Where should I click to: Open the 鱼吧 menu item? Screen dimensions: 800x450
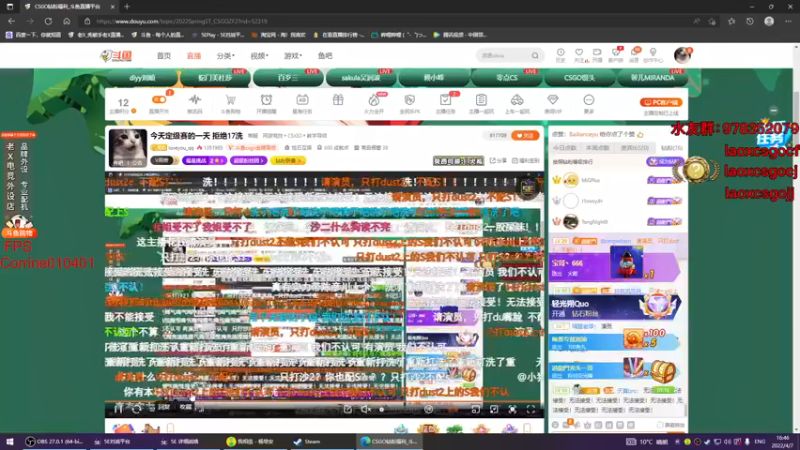325,56
